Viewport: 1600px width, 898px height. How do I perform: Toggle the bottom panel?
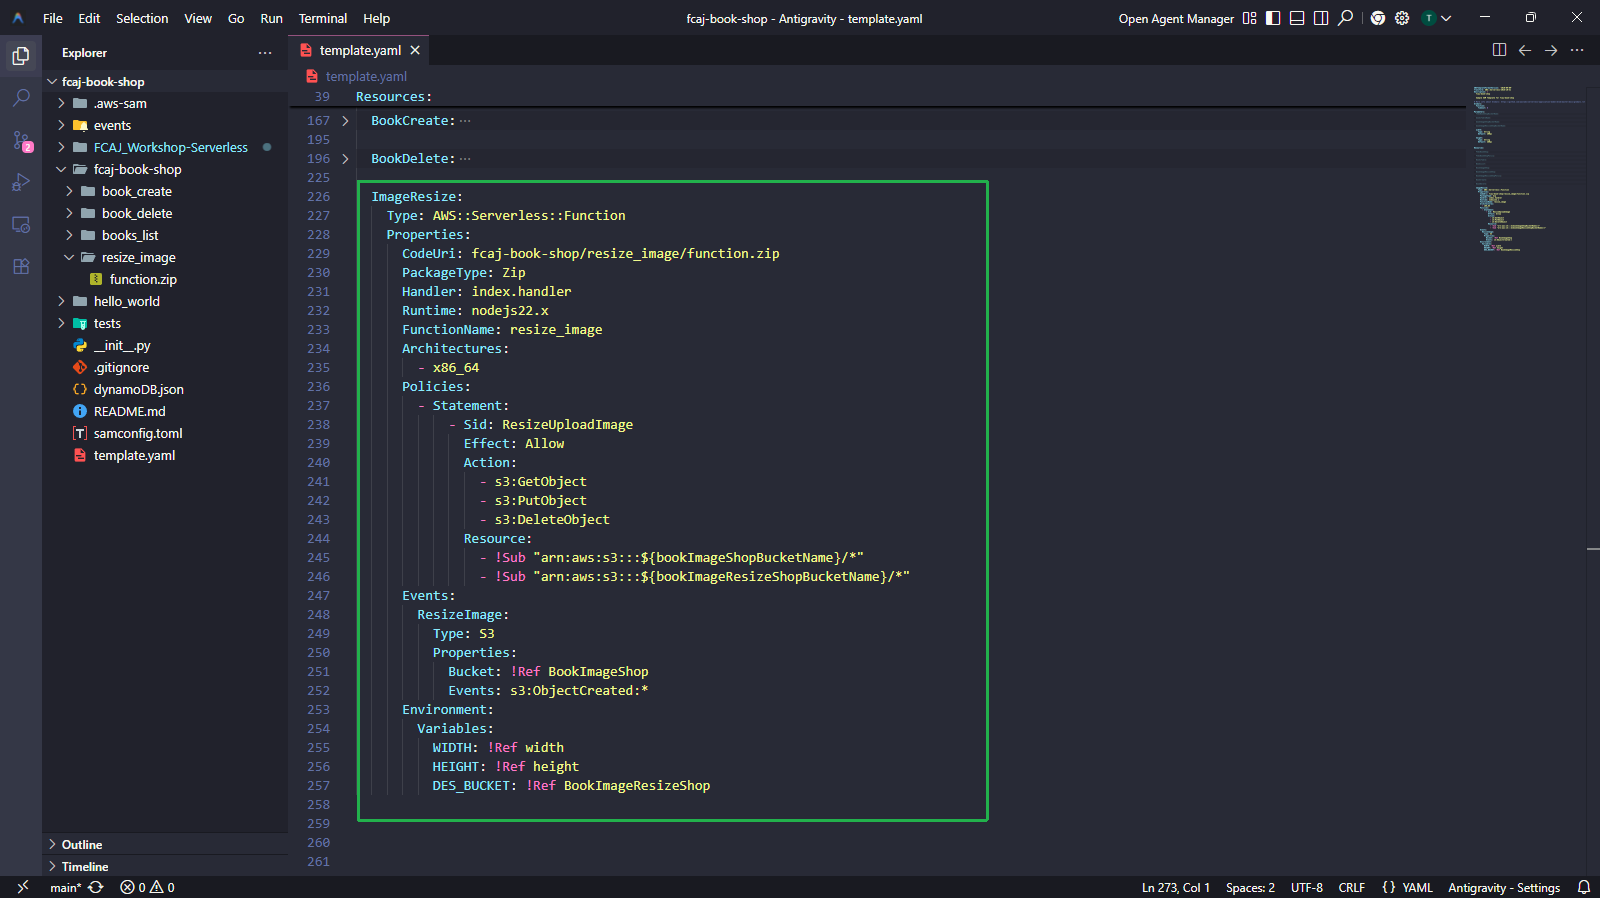pos(1297,18)
